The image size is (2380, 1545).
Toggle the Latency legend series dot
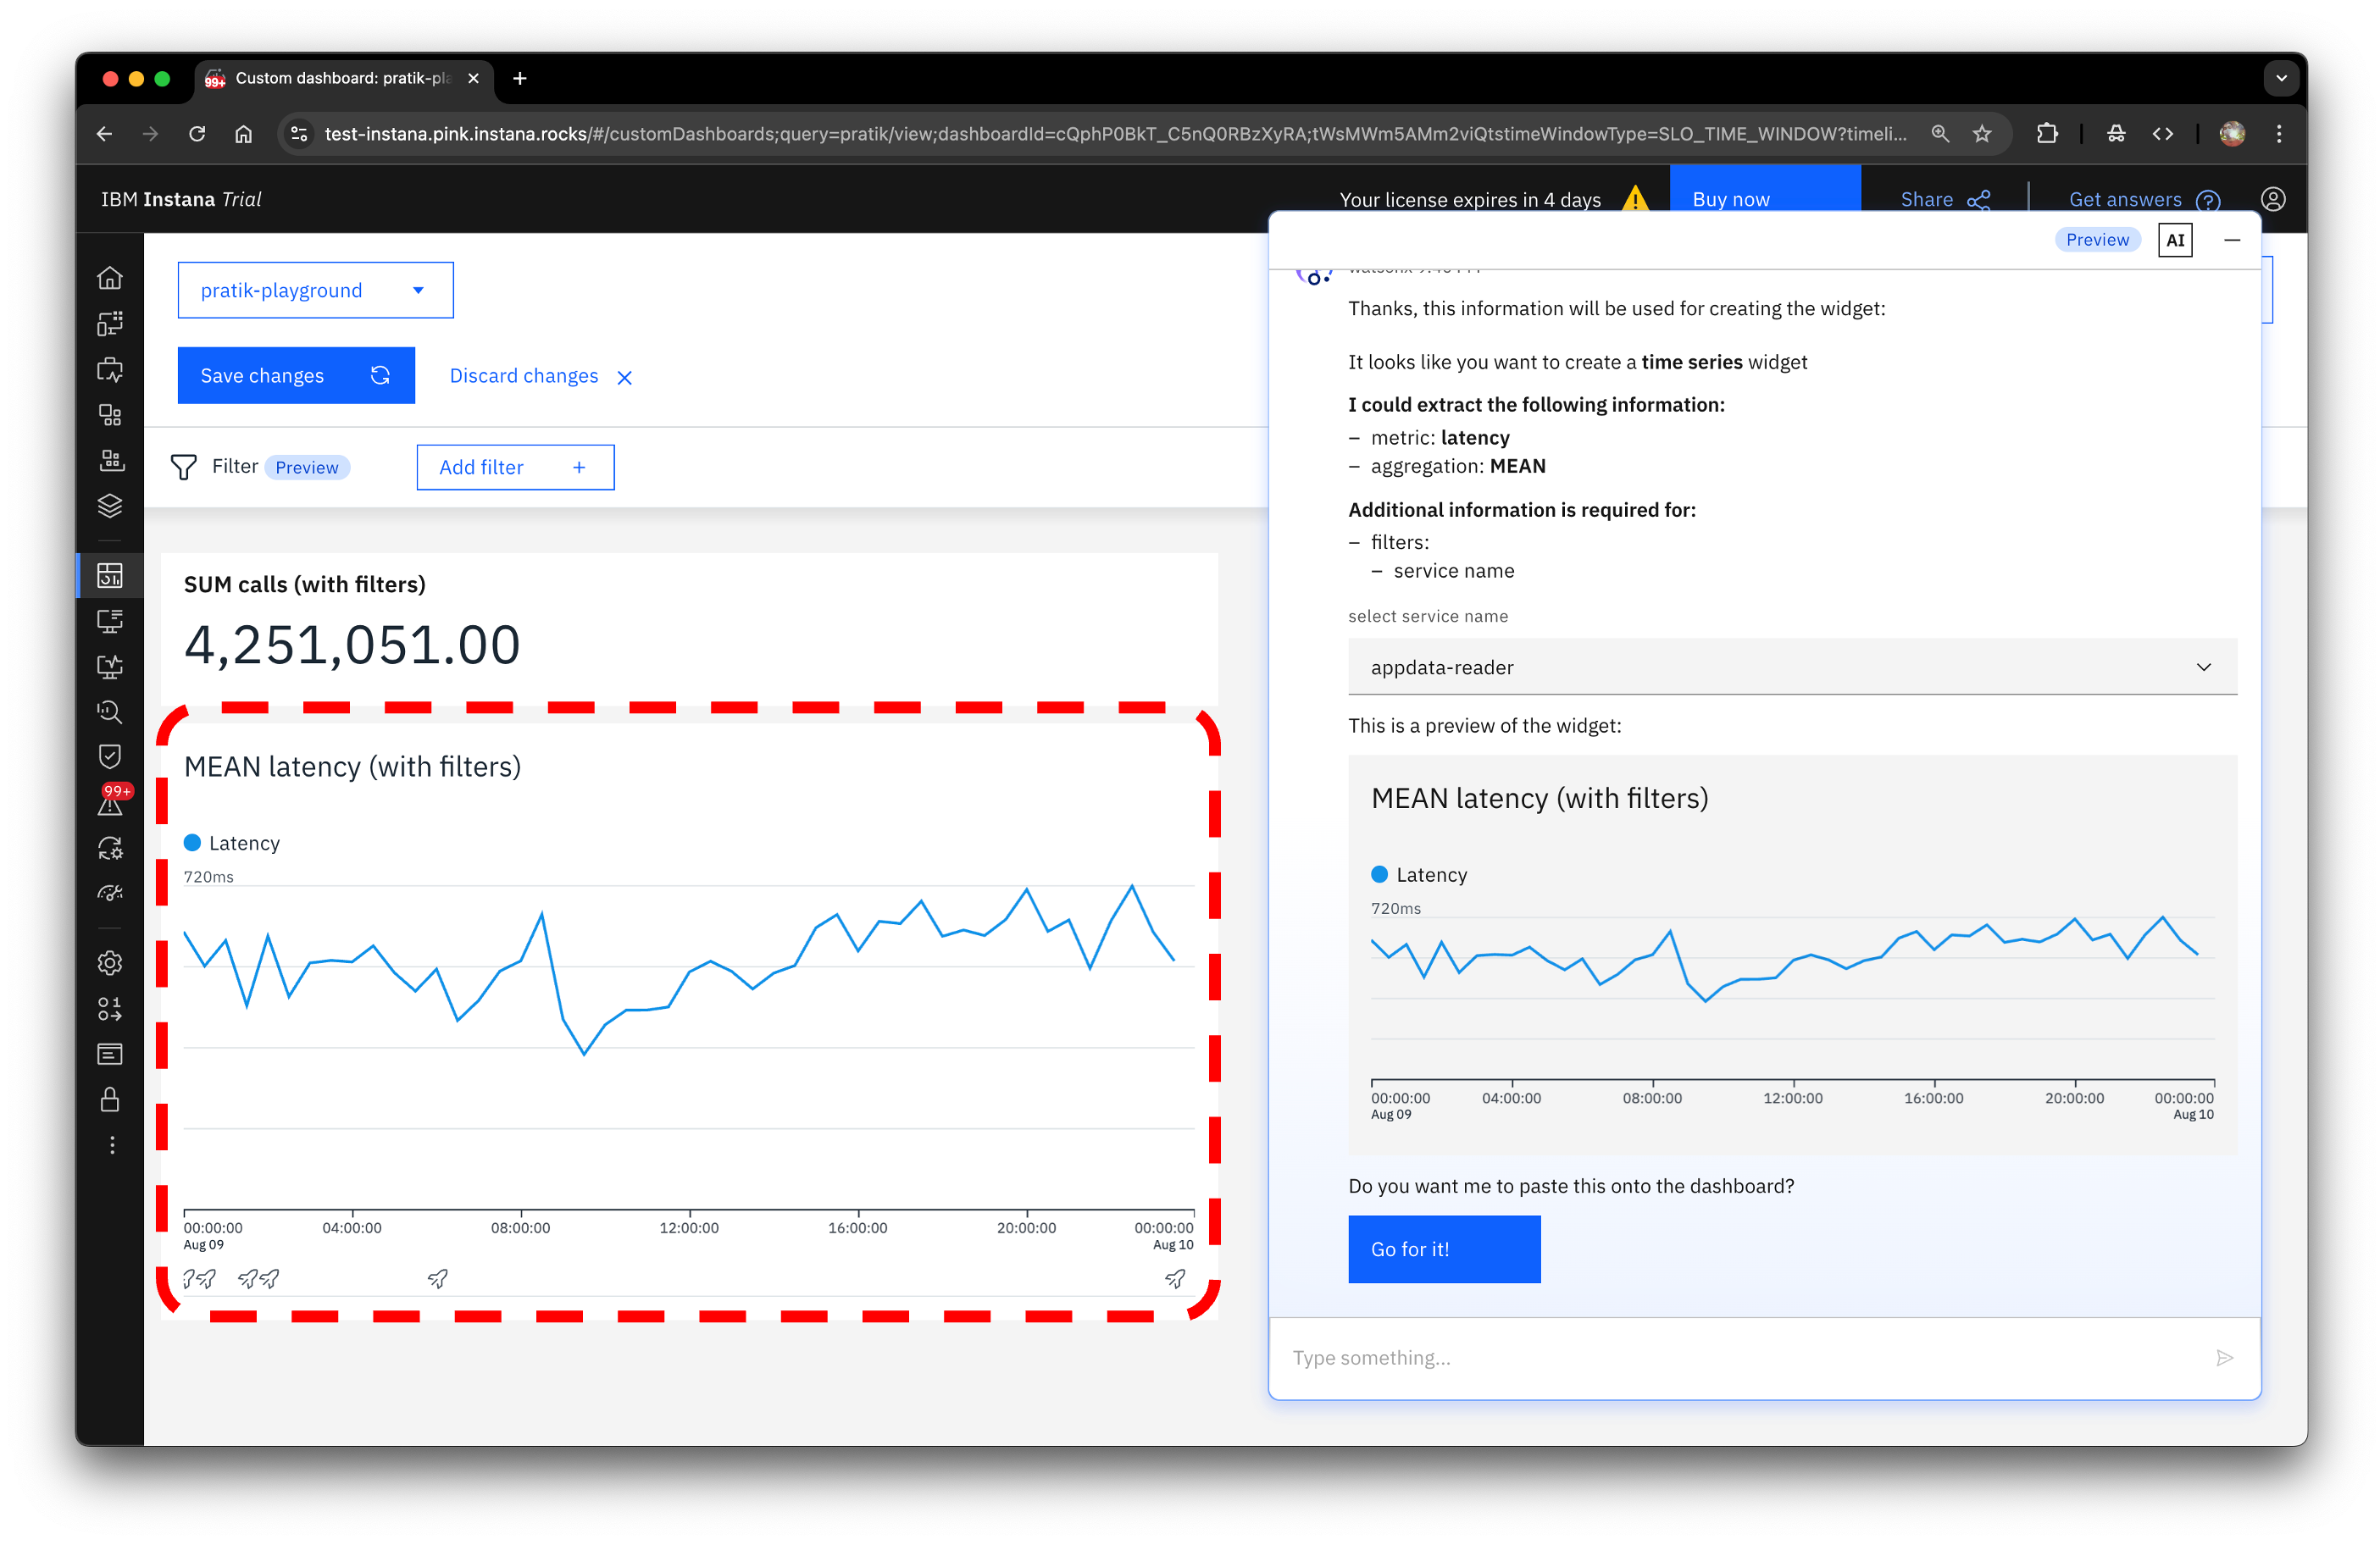pyautogui.click(x=193, y=843)
